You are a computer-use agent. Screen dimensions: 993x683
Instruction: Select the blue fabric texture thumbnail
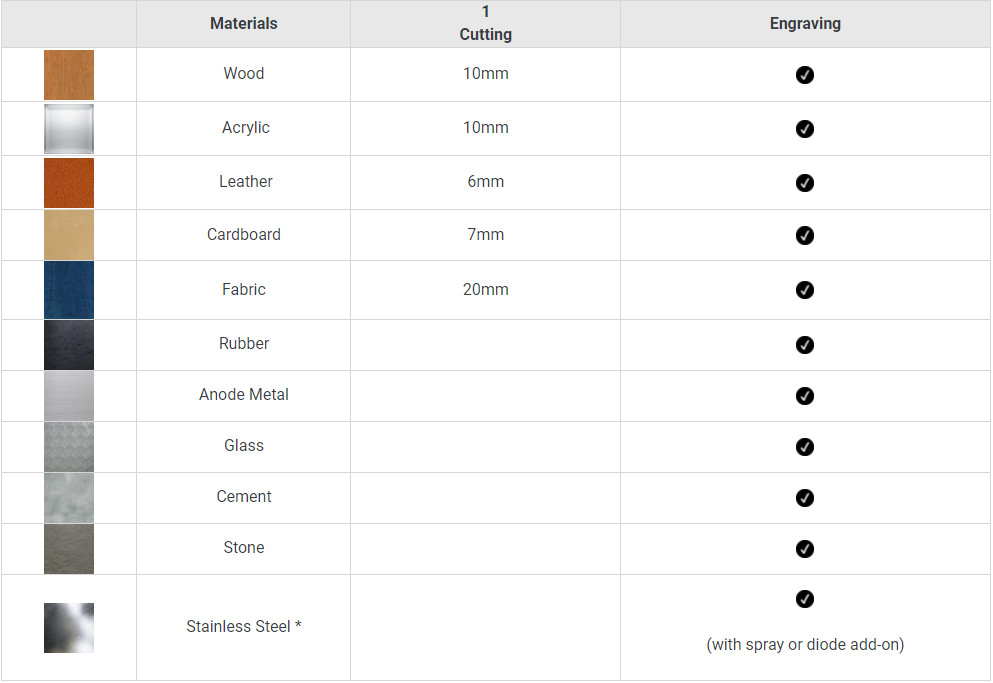69,290
